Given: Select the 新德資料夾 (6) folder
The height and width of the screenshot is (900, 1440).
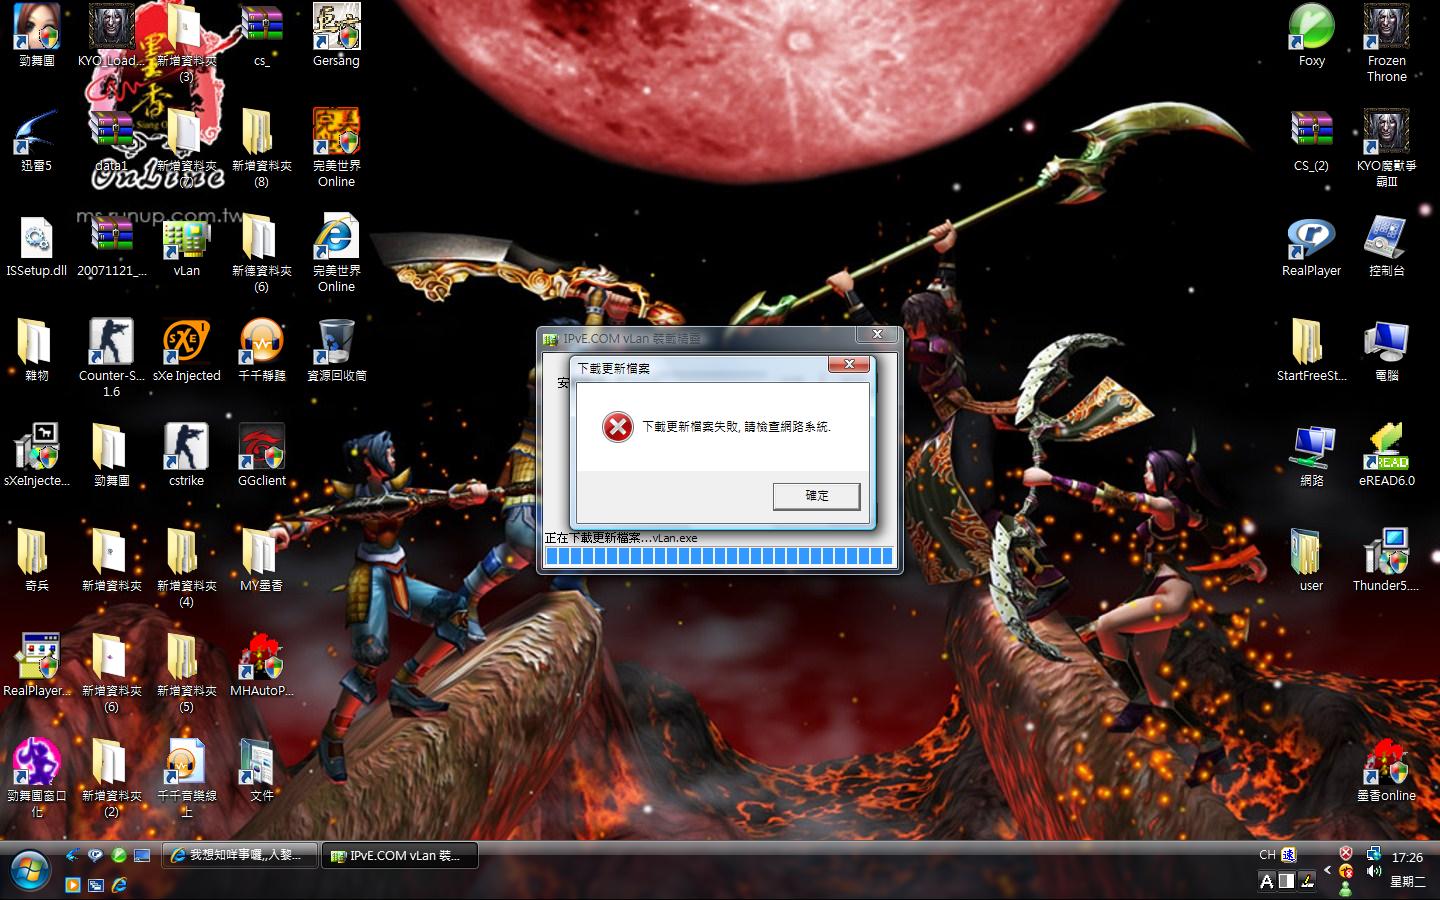Looking at the screenshot, I should tap(262, 253).
